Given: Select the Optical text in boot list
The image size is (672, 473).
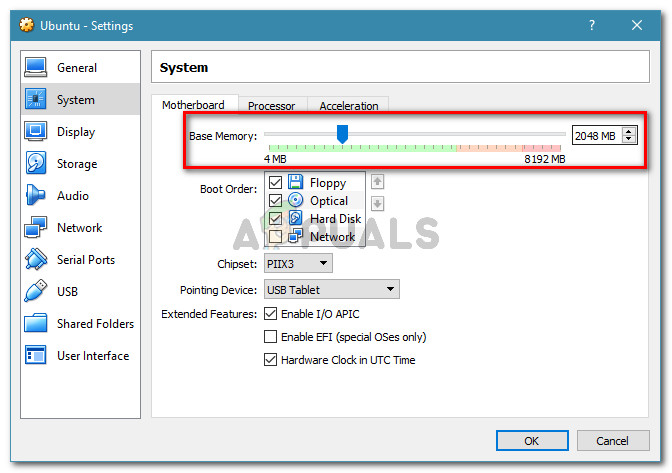Looking at the screenshot, I should click(329, 201).
